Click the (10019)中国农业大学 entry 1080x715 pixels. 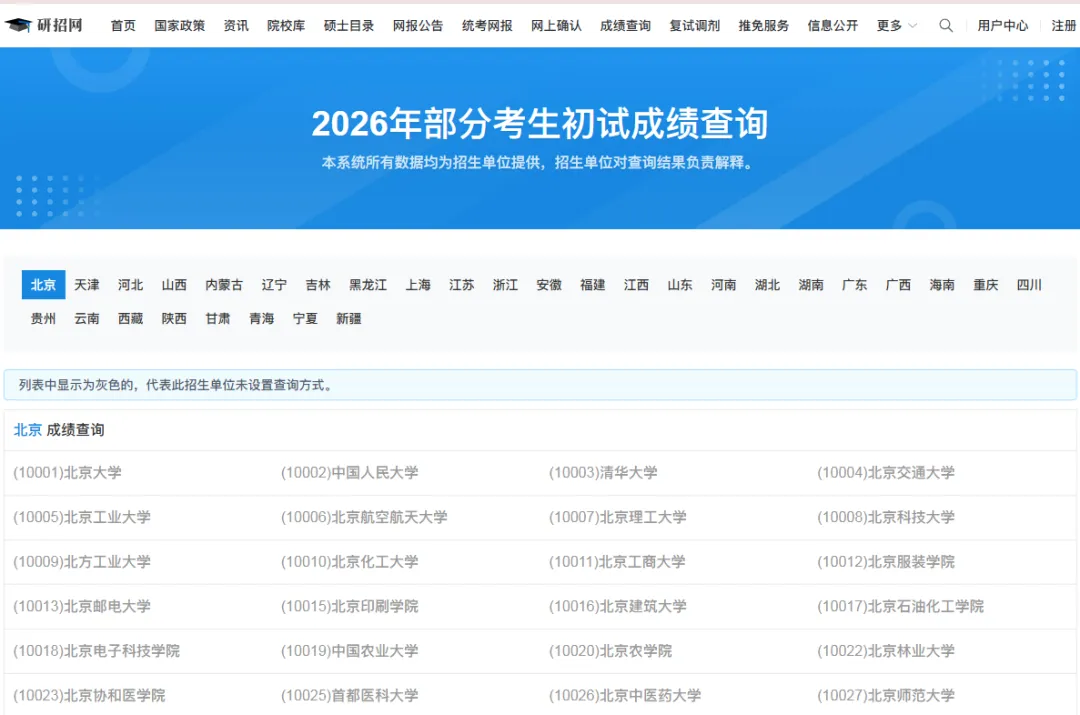click(x=350, y=651)
